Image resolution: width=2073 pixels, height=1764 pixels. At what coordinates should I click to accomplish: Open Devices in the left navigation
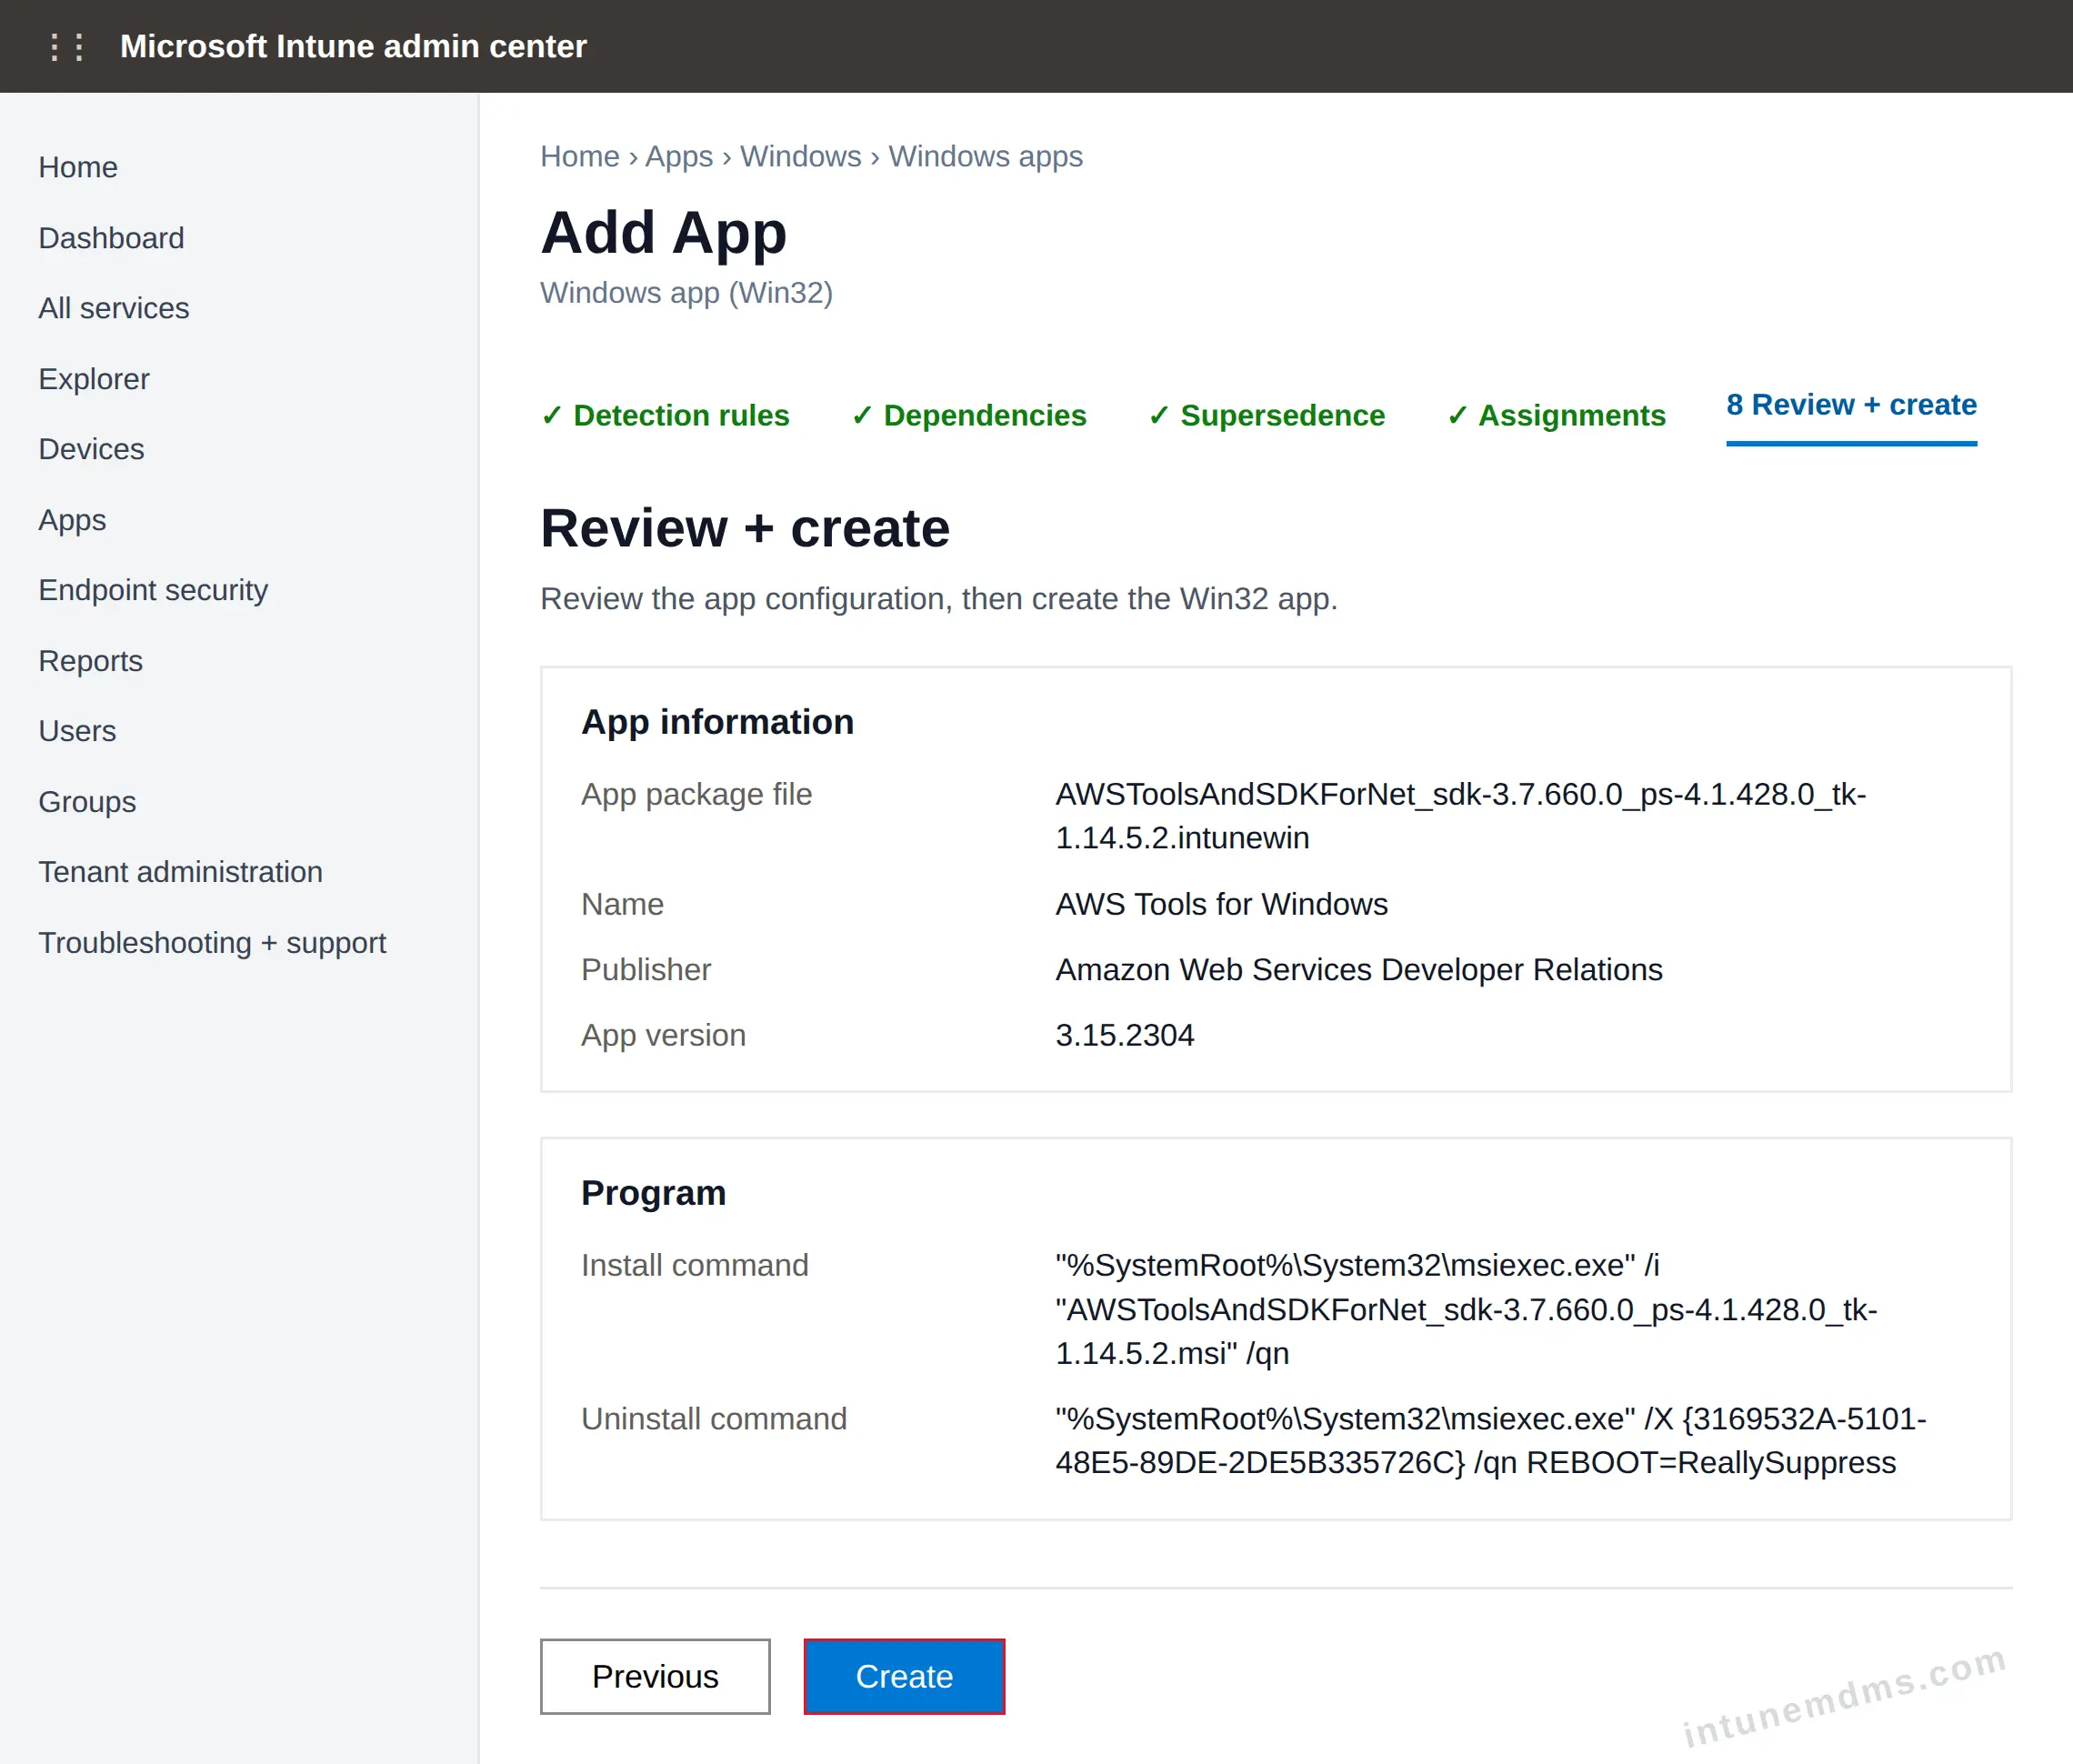[x=91, y=449]
